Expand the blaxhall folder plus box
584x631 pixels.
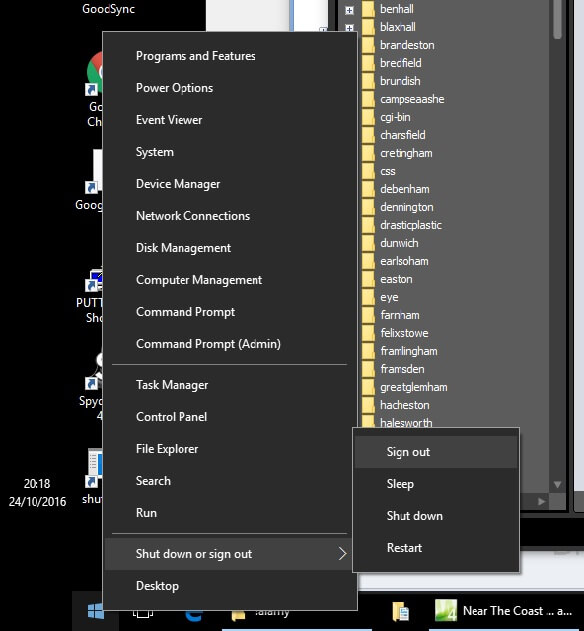point(349,28)
